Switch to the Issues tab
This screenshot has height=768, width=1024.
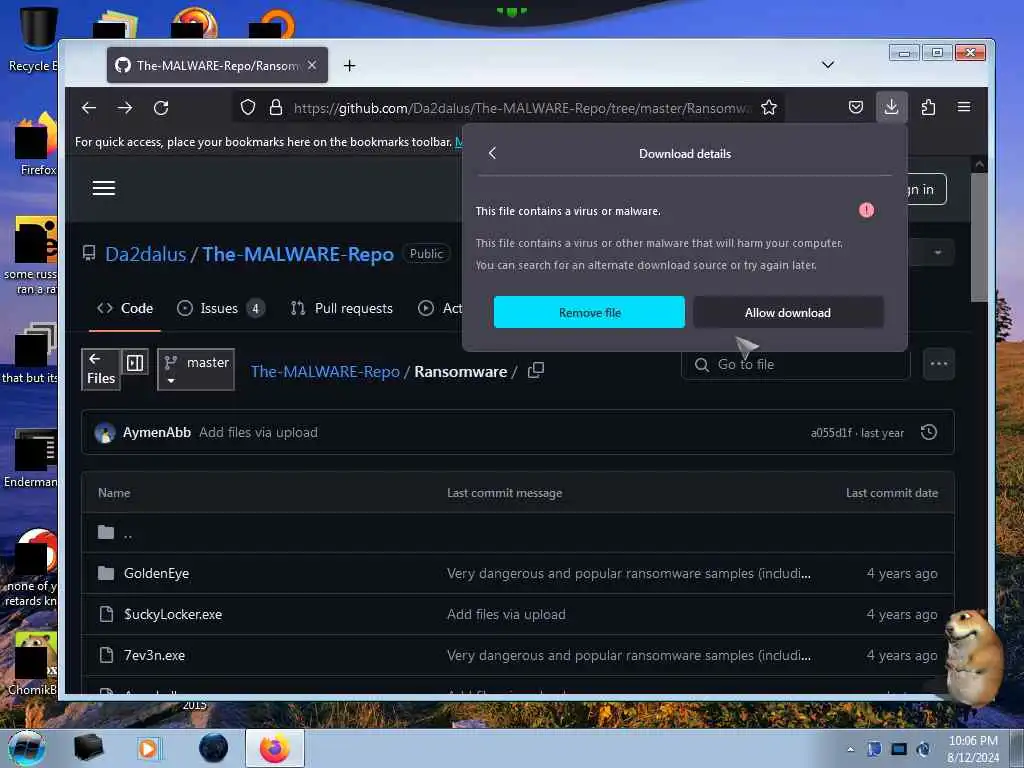click(221, 308)
